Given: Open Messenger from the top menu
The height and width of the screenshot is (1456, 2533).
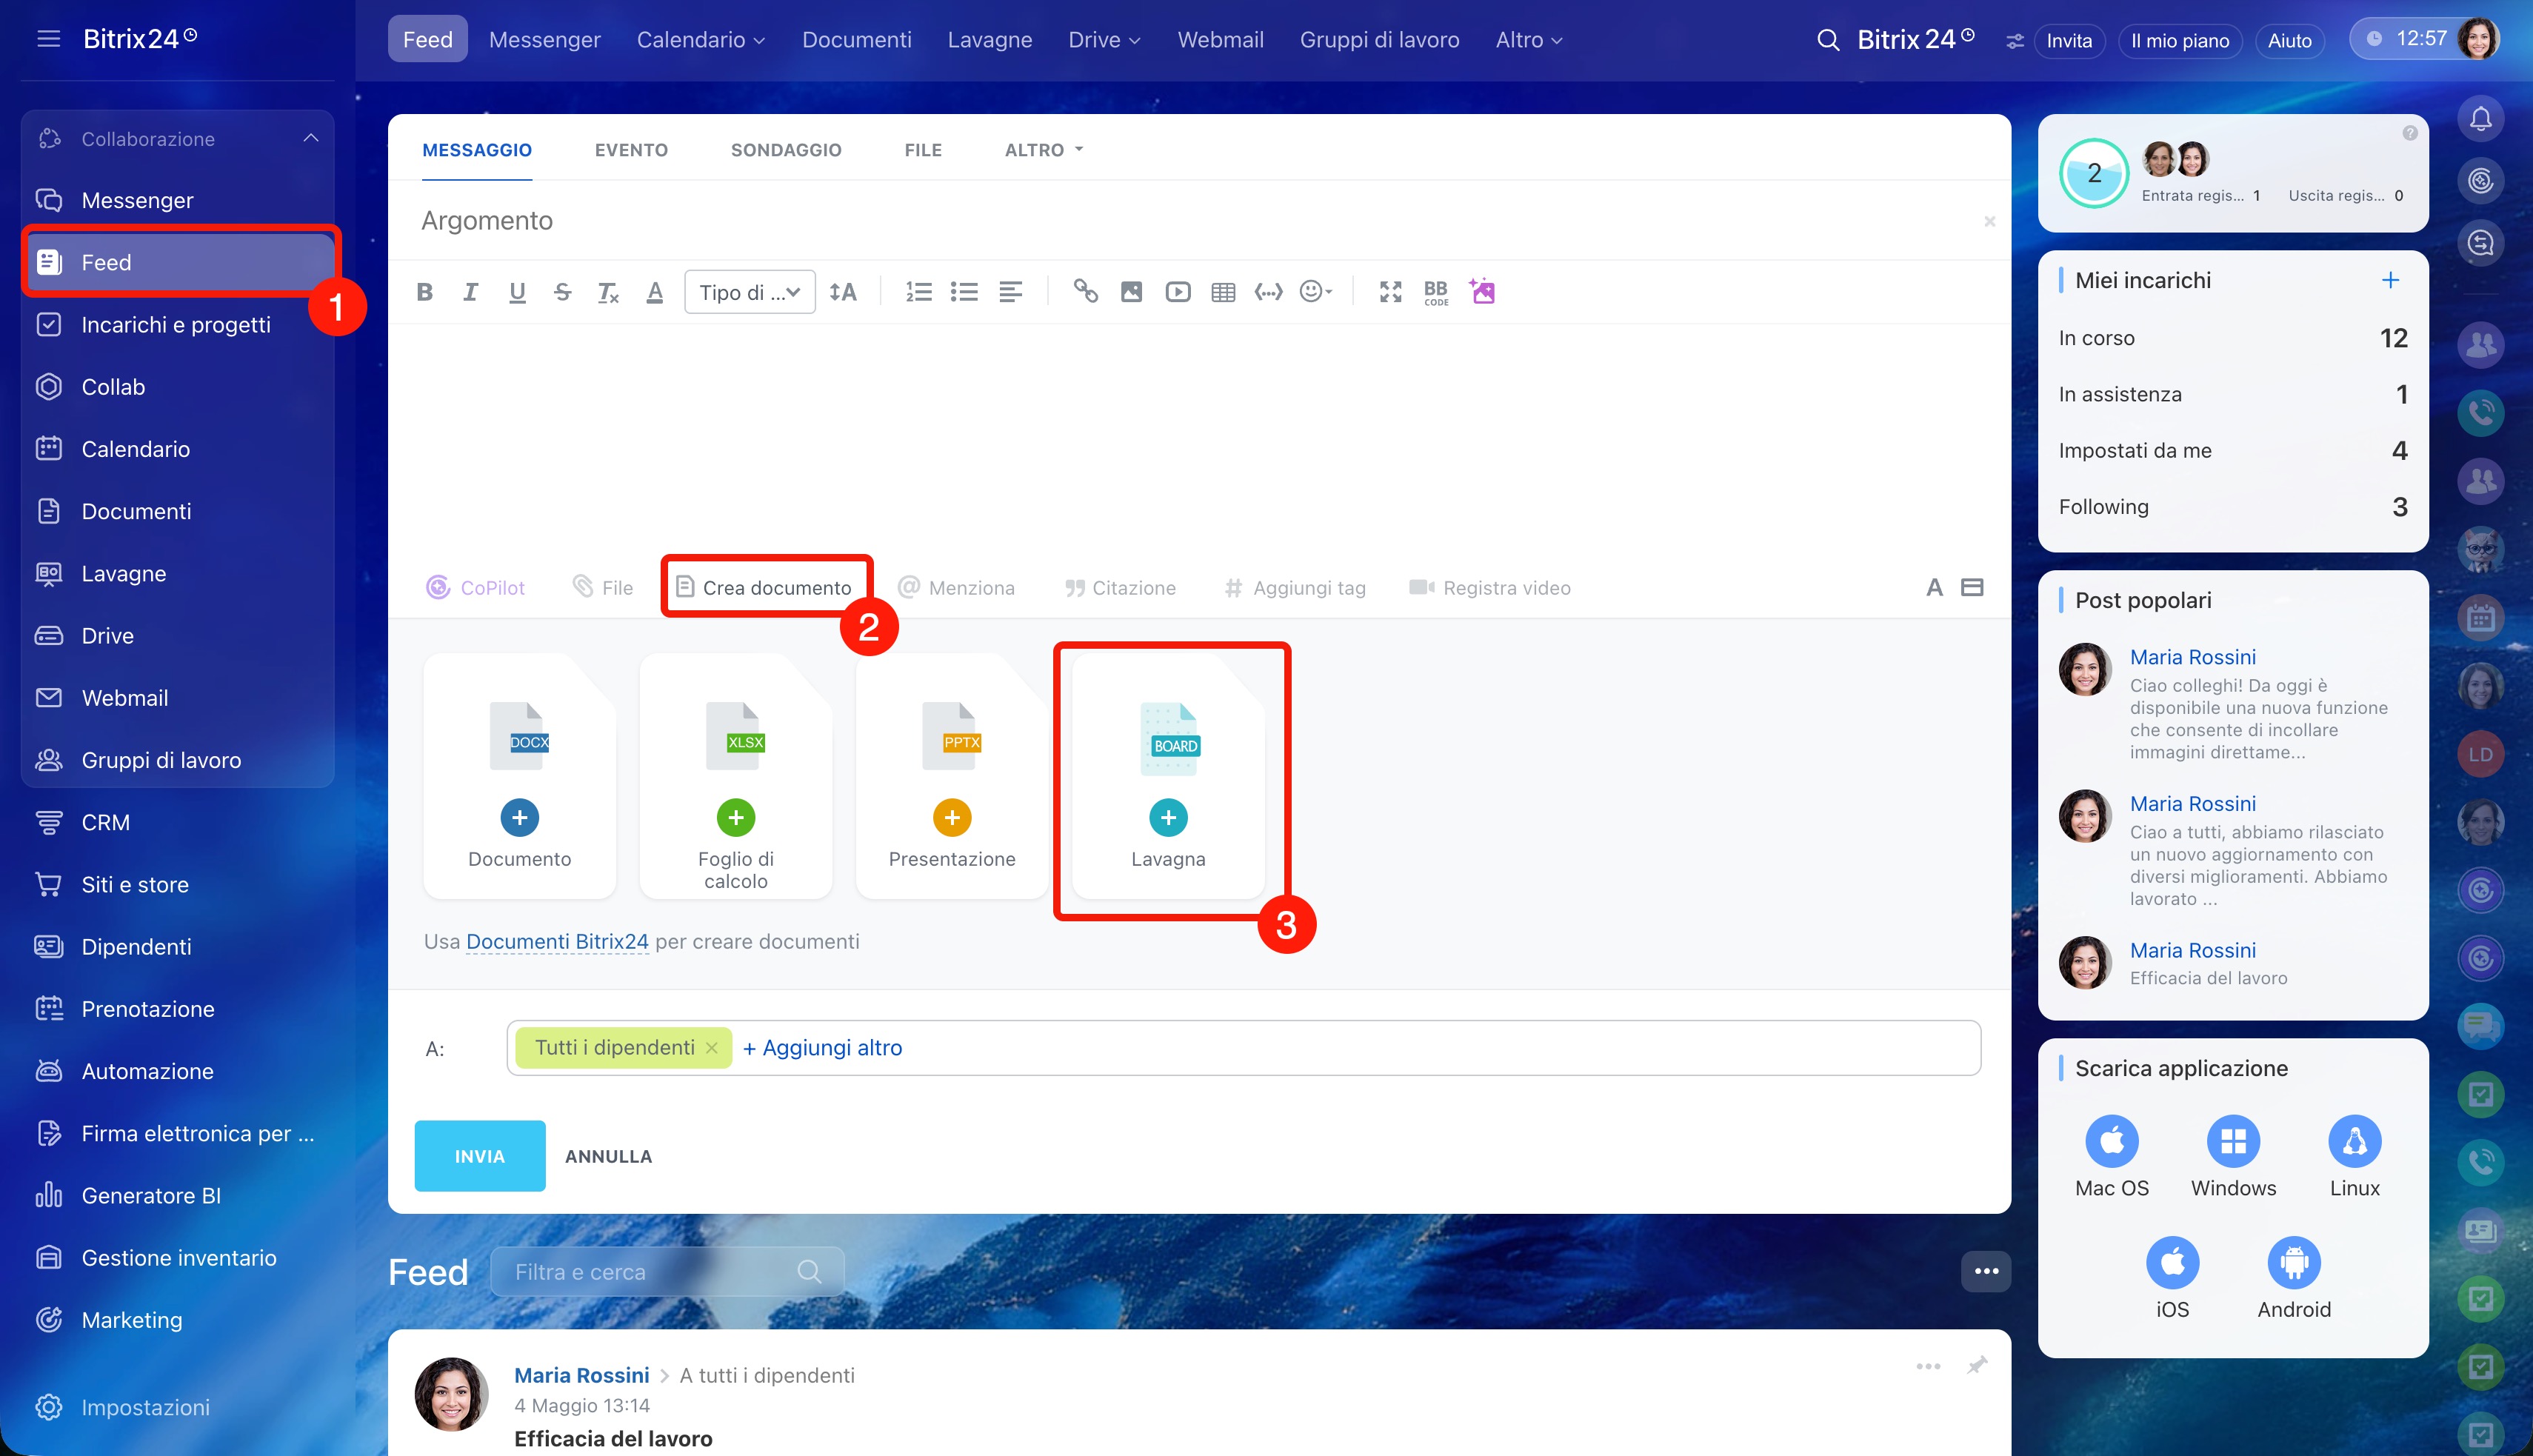Looking at the screenshot, I should tap(545, 40).
